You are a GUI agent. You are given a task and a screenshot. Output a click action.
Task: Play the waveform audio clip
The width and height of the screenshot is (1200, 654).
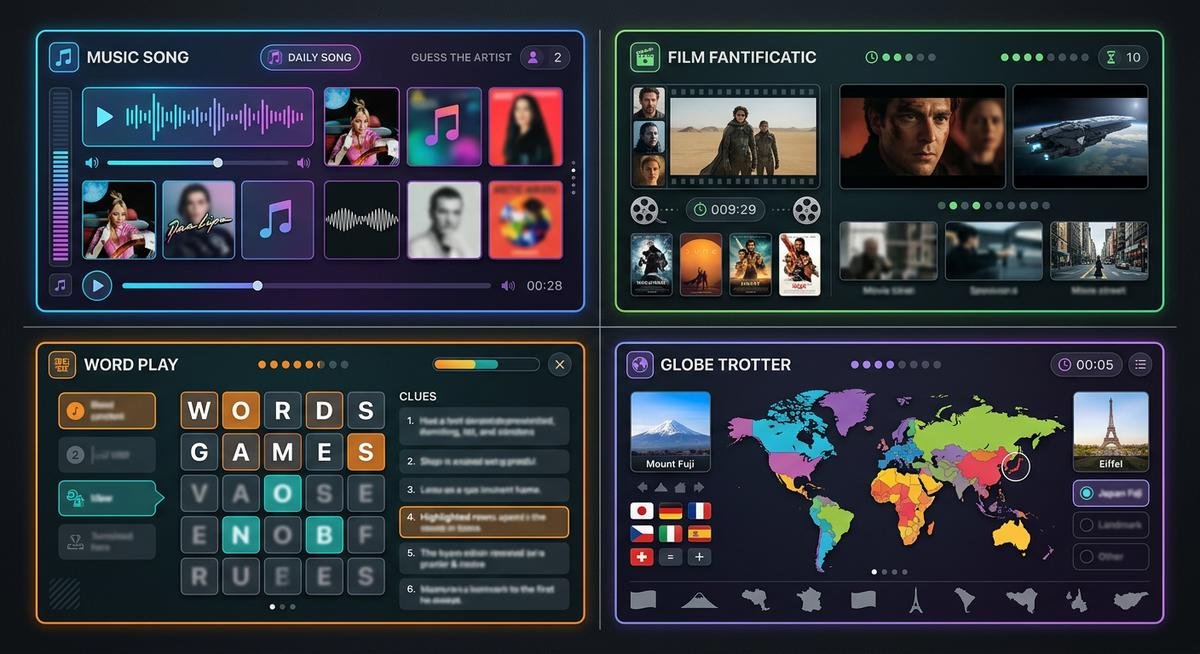point(104,117)
